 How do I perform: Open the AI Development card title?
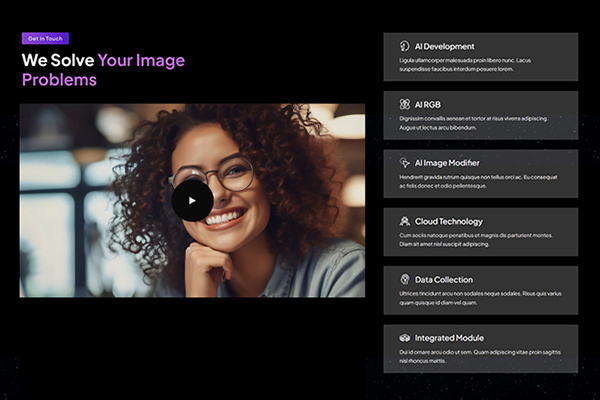coord(444,46)
